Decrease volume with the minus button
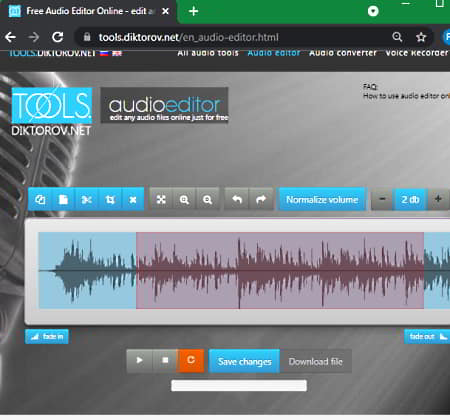The width and height of the screenshot is (450, 420). [382, 199]
